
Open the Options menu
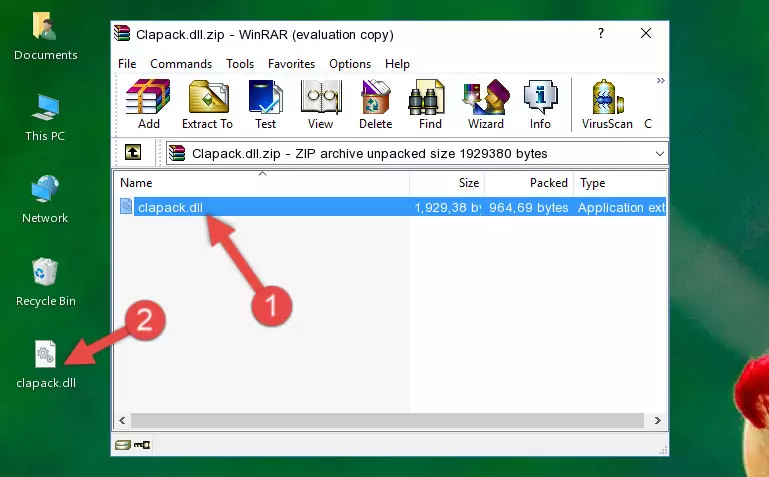[350, 64]
